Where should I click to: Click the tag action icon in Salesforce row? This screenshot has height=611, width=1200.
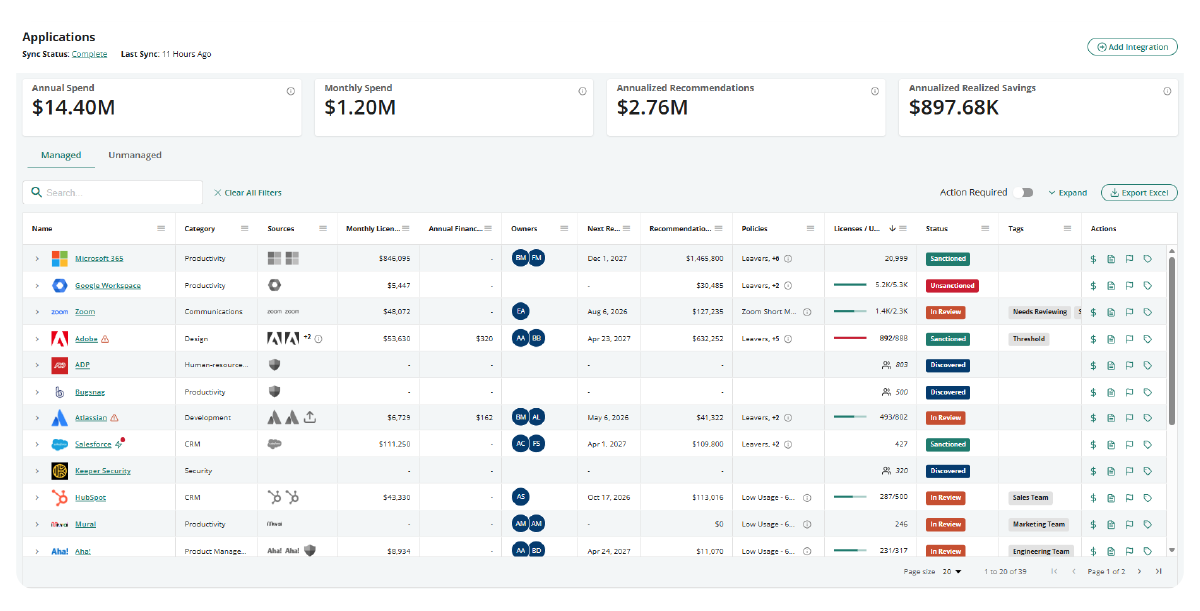coord(1147,444)
